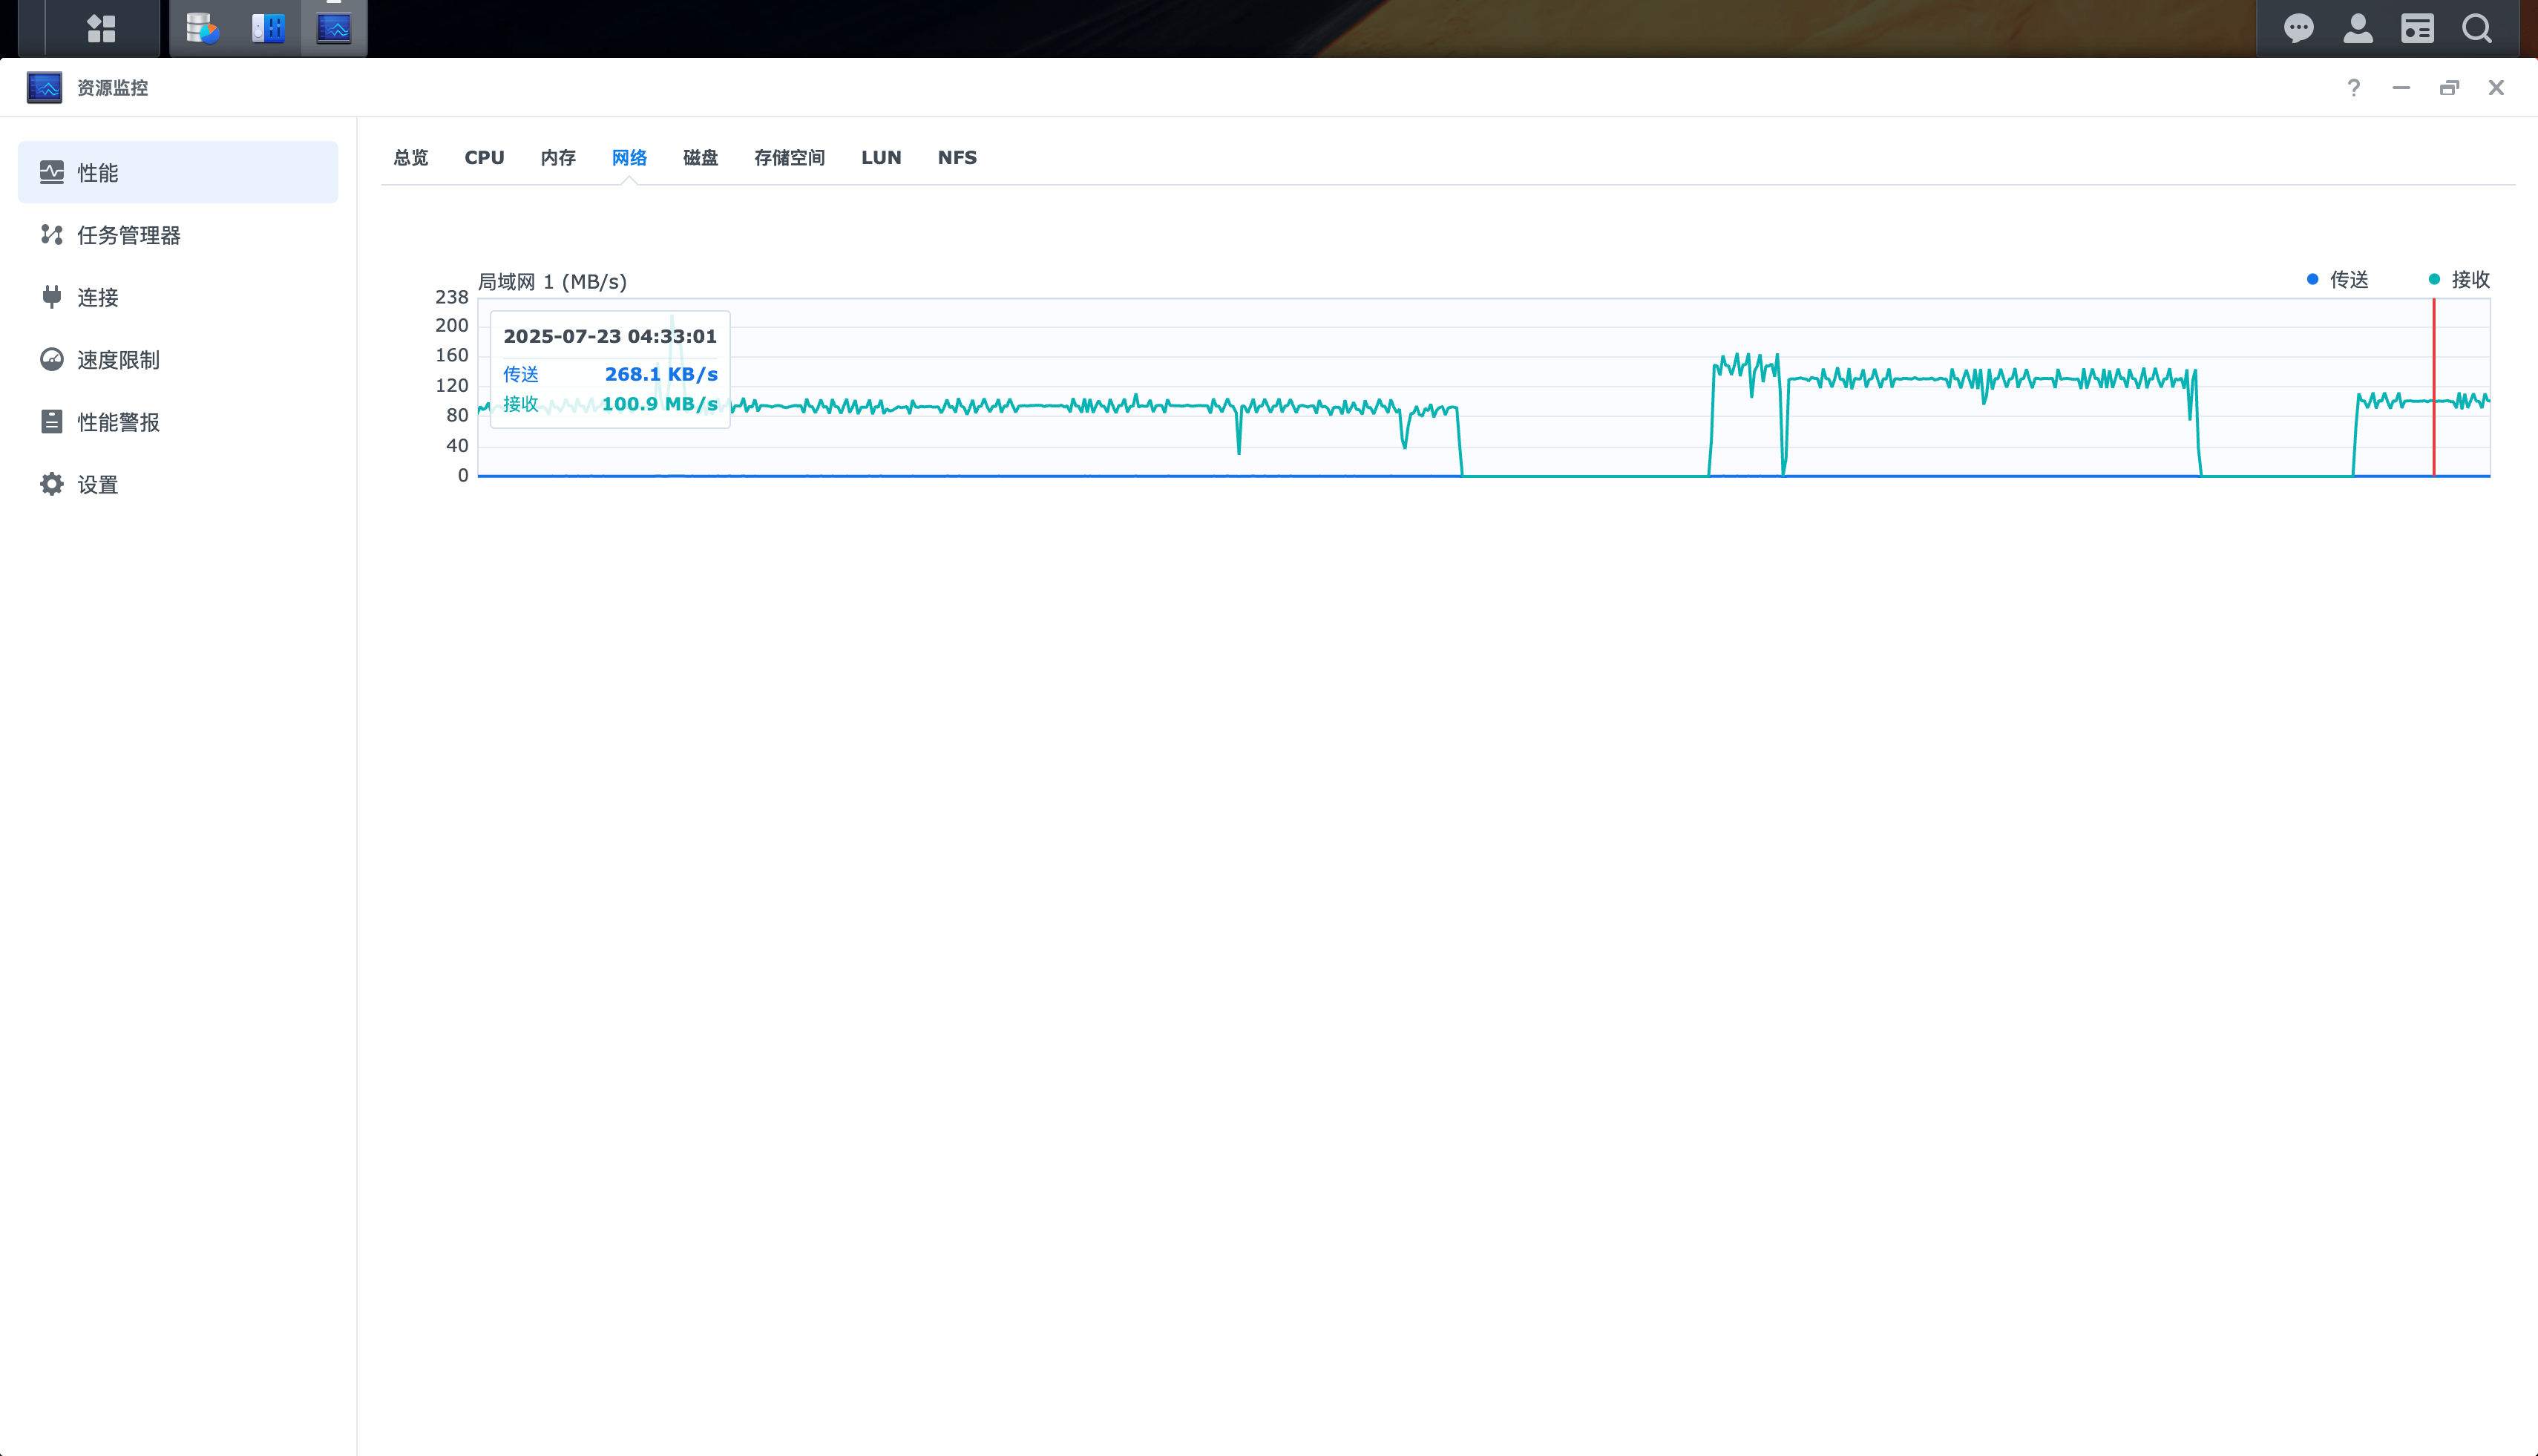
Task: Open the notifications chat bubble icon
Action: pos(2299,28)
